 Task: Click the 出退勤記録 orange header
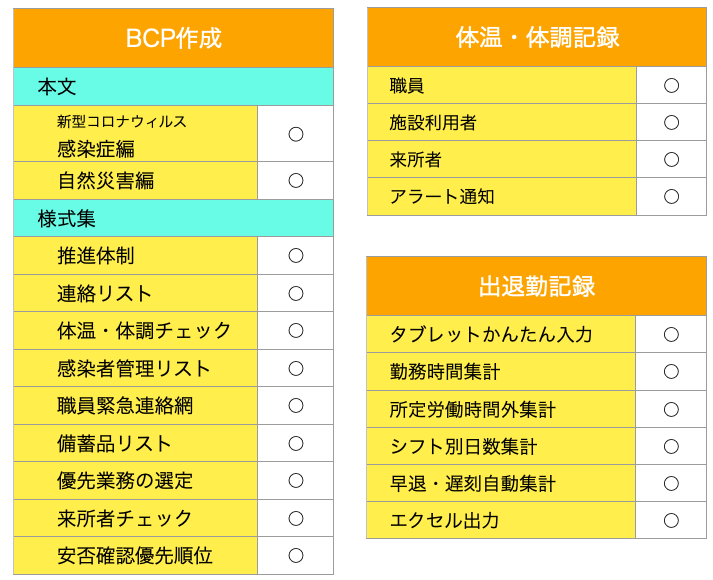pos(536,286)
